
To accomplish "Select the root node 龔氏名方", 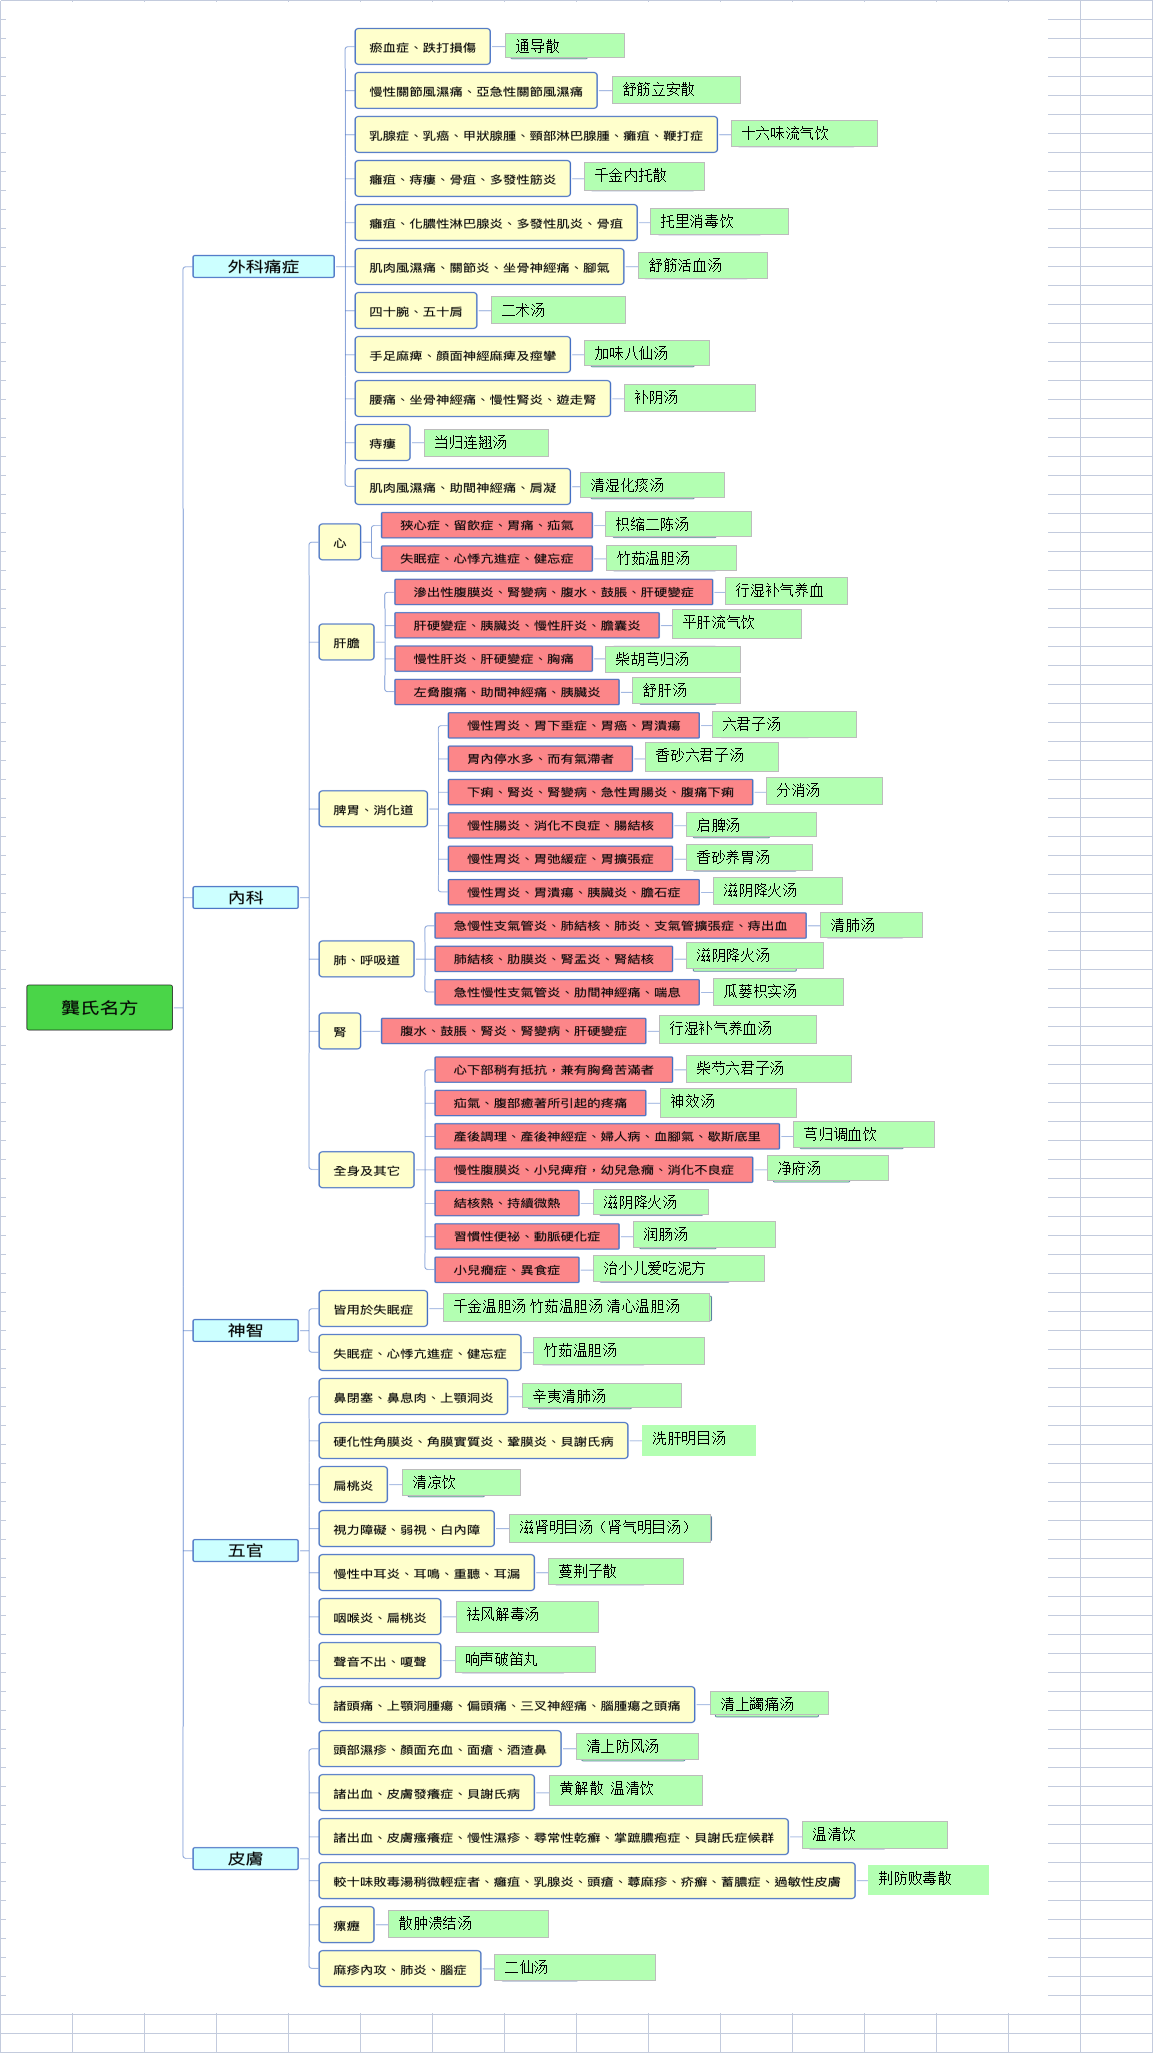I will pos(99,1007).
